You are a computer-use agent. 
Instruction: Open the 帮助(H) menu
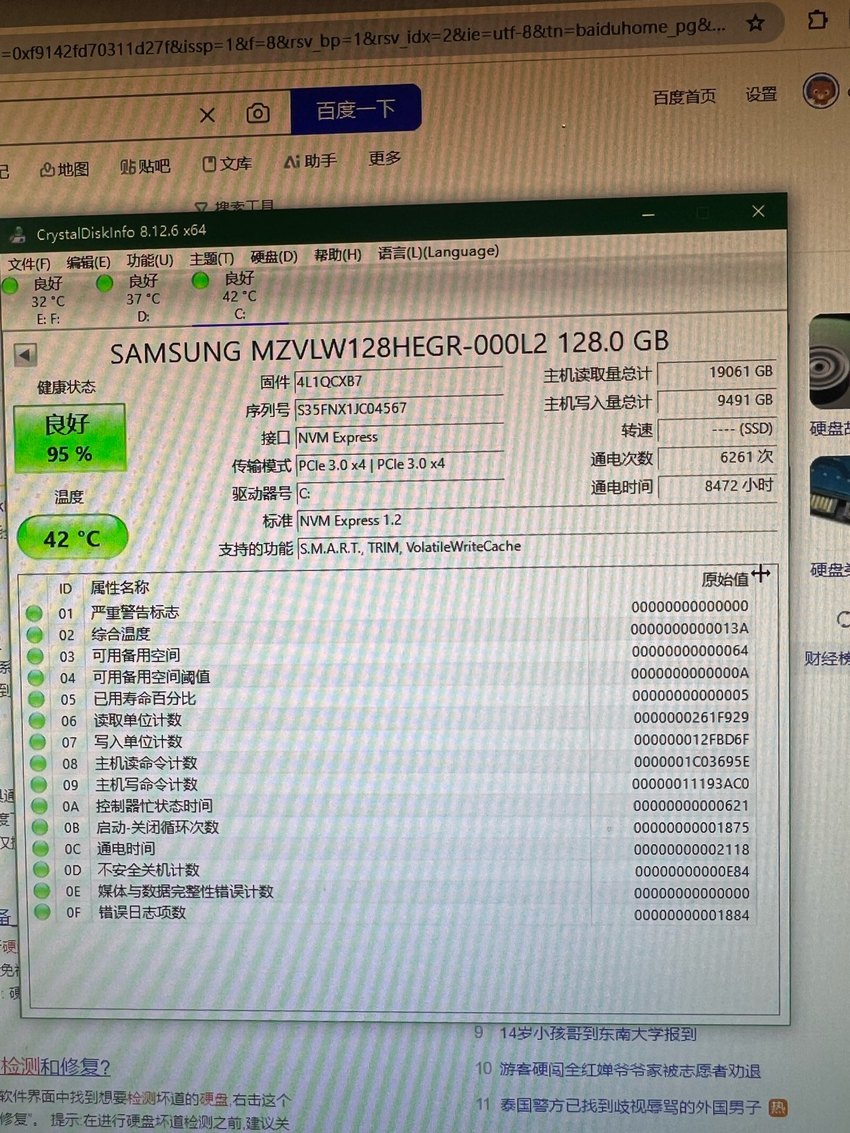pos(338,255)
